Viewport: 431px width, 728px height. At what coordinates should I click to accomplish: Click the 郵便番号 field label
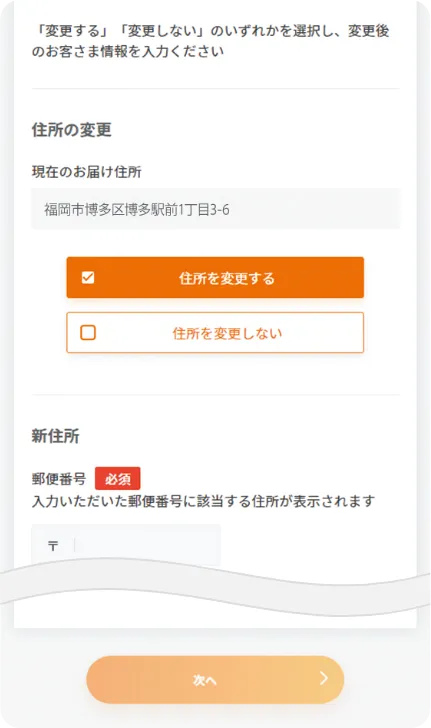(x=59, y=479)
